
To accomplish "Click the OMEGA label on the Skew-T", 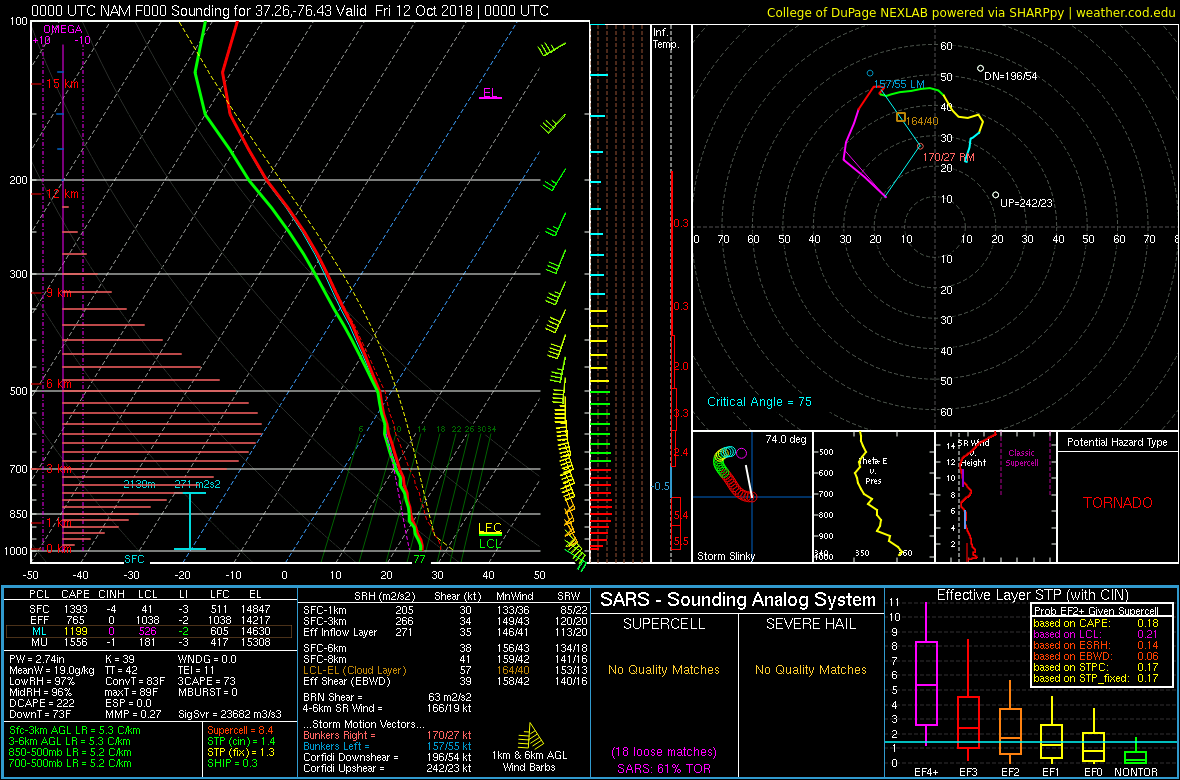I will point(62,29).
